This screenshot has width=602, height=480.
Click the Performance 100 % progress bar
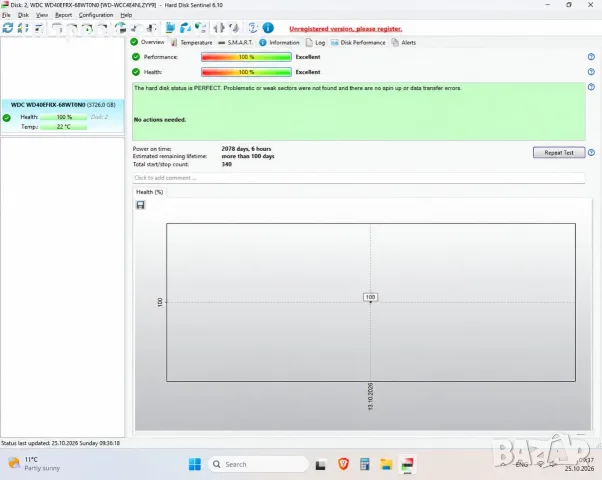(246, 57)
